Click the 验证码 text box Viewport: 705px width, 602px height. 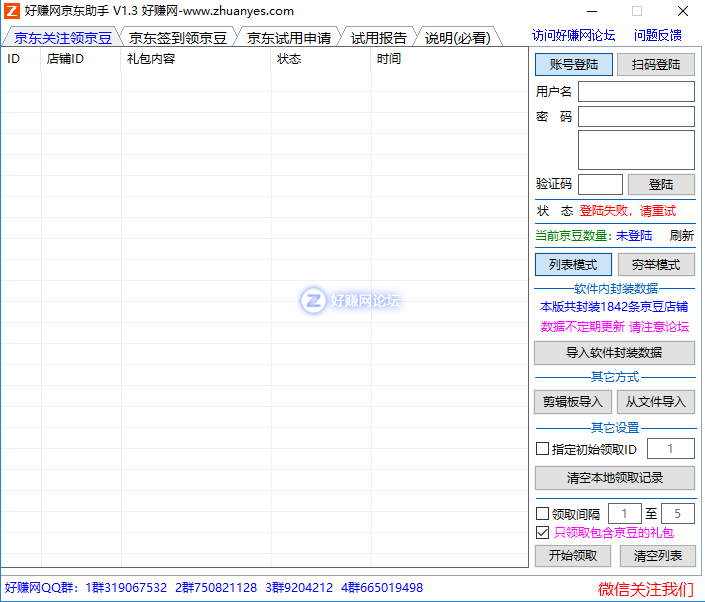pos(600,185)
